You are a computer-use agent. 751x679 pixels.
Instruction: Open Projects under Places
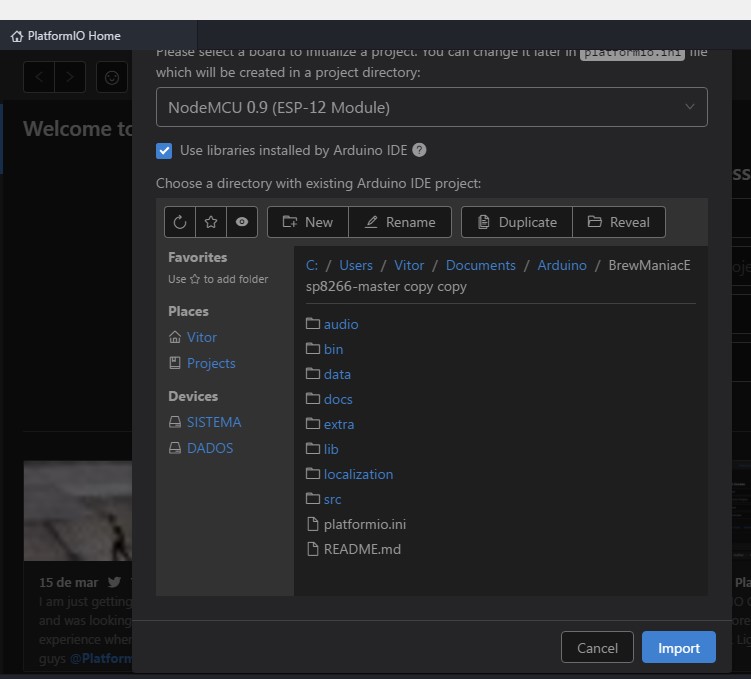211,363
